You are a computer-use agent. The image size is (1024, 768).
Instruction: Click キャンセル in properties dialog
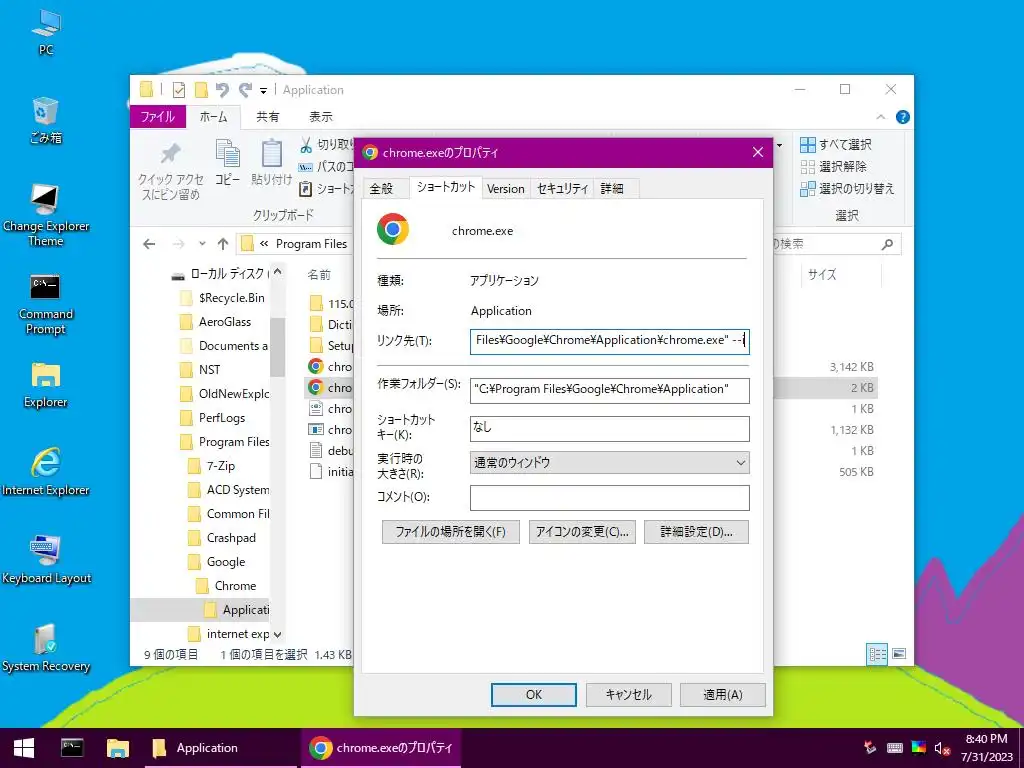628,695
